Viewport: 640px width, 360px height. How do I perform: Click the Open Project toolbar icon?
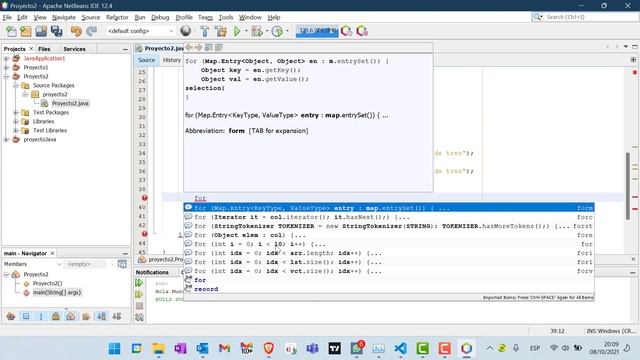pyautogui.click(x=41, y=31)
